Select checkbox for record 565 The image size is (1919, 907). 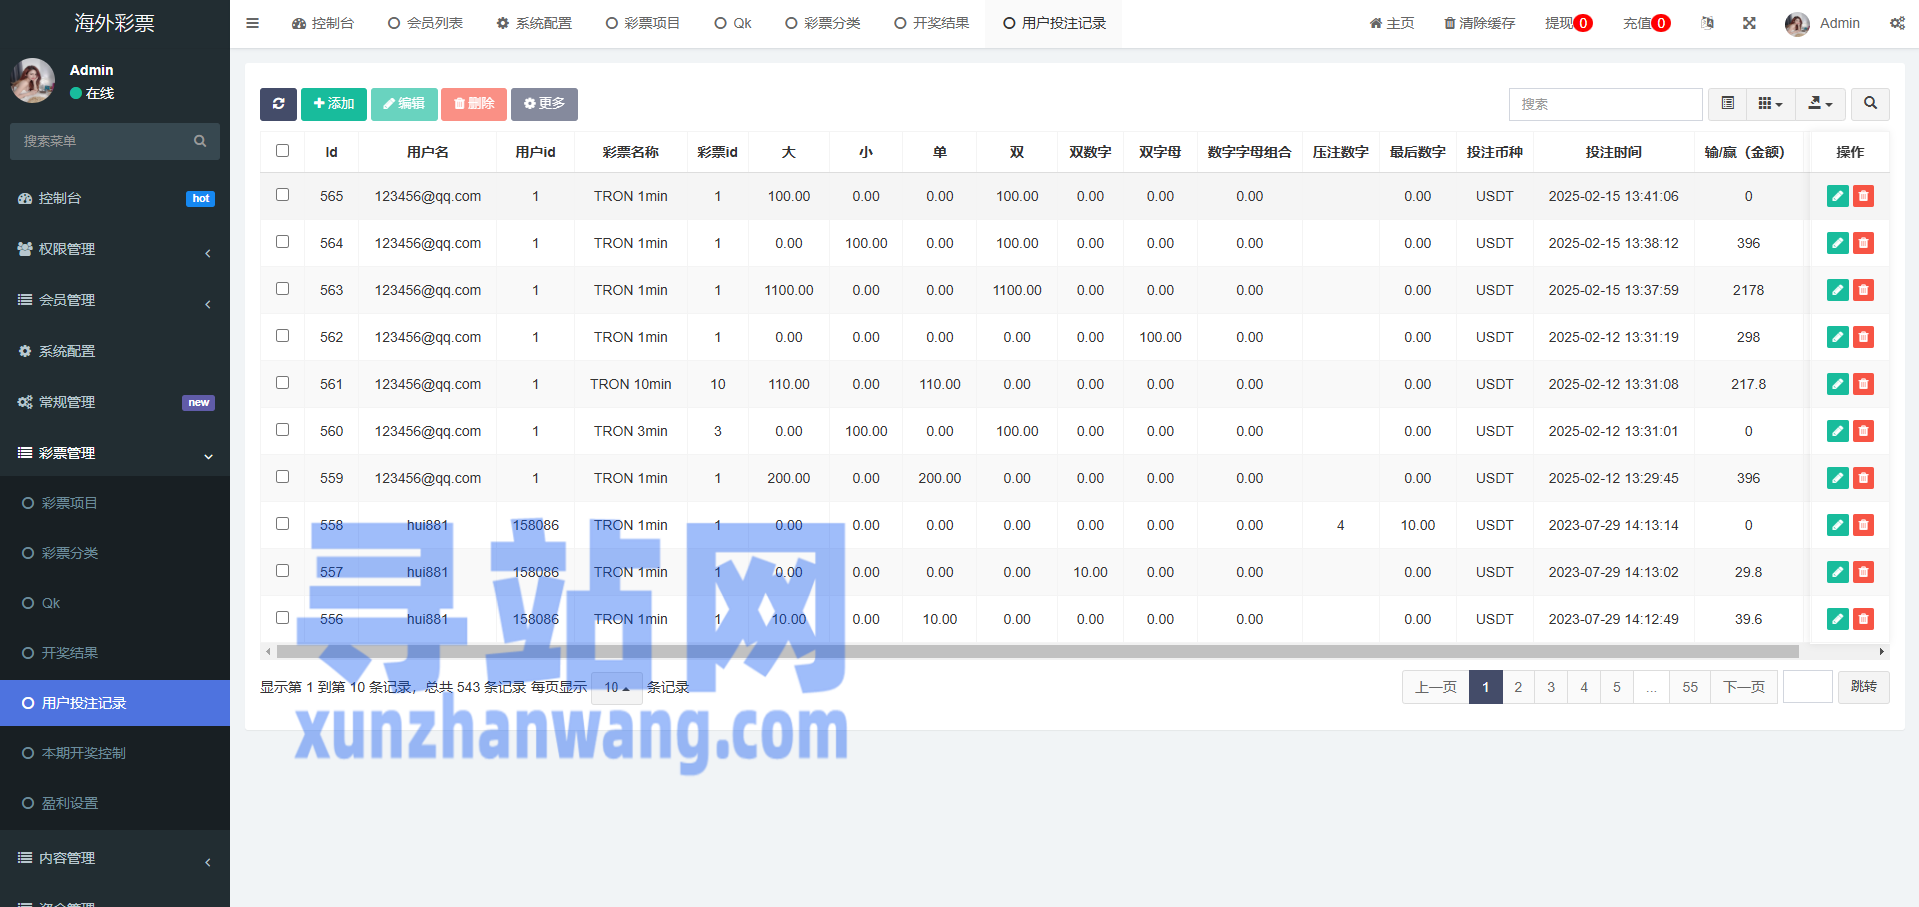coord(282,195)
